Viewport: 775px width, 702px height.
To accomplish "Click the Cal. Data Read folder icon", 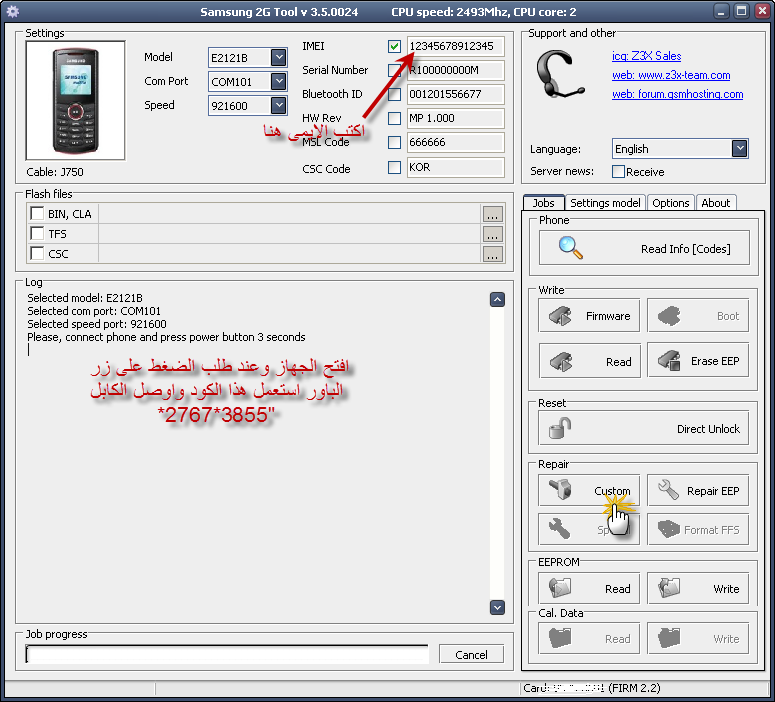I will (560, 638).
